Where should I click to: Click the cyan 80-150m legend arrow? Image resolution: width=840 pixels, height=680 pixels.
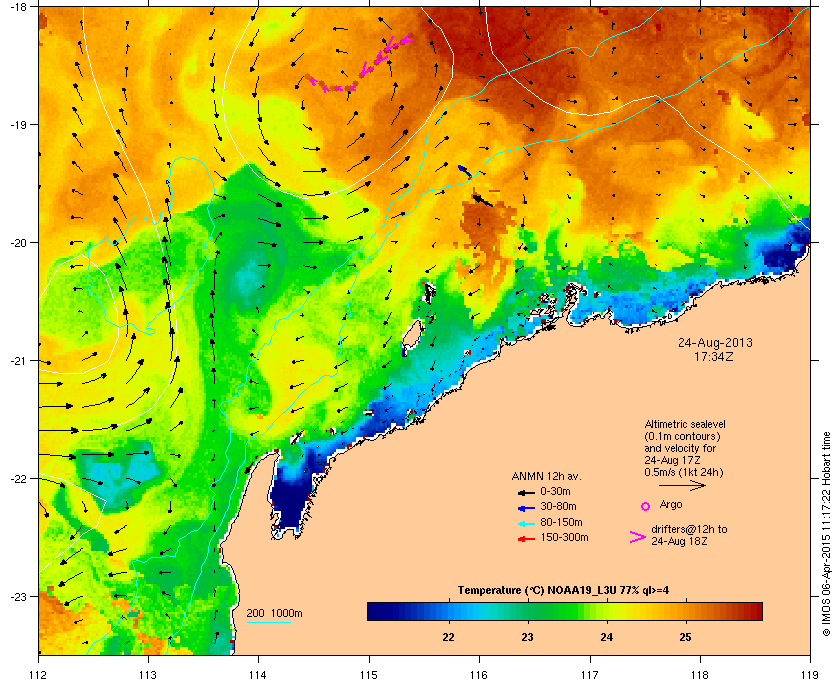526,523
